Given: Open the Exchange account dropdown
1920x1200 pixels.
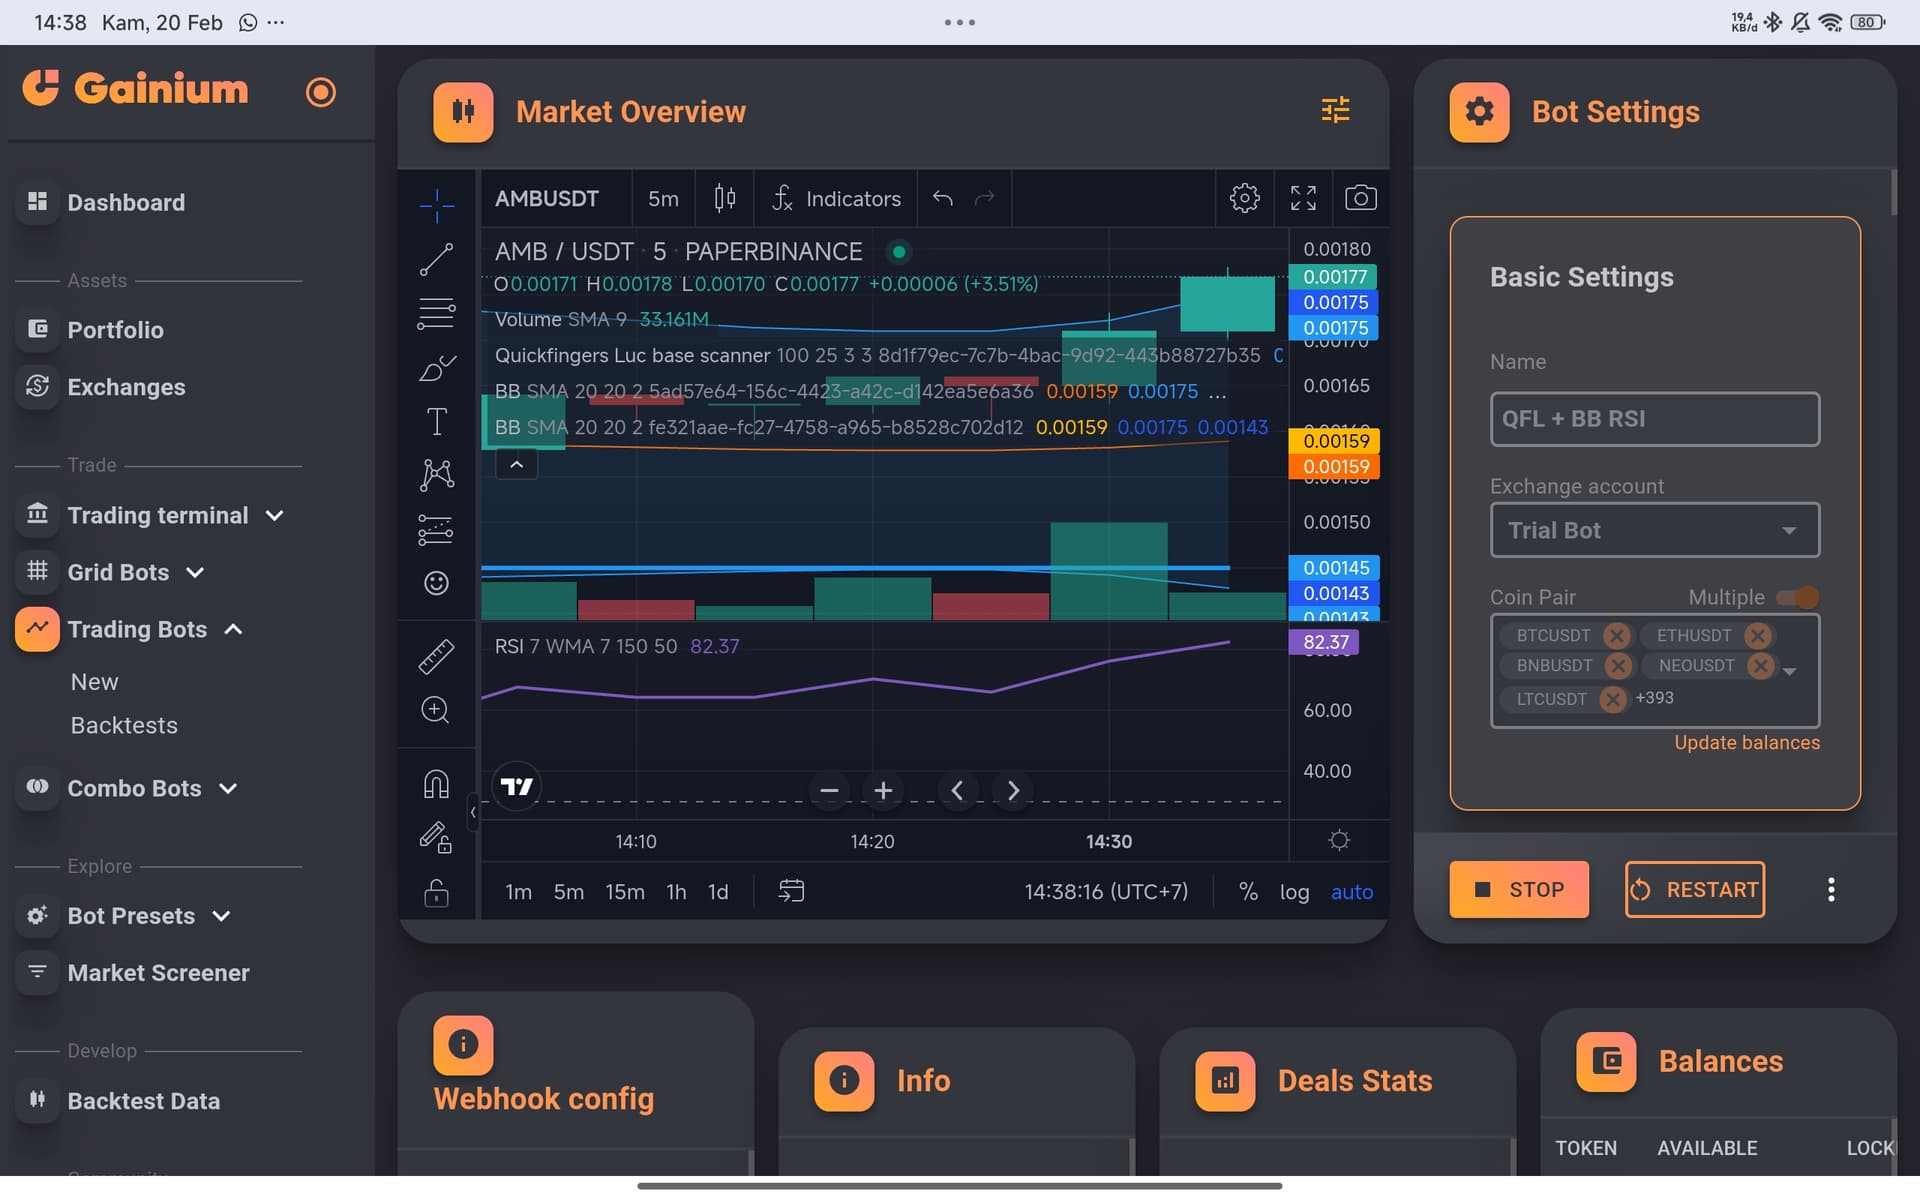Looking at the screenshot, I should pos(1654,530).
